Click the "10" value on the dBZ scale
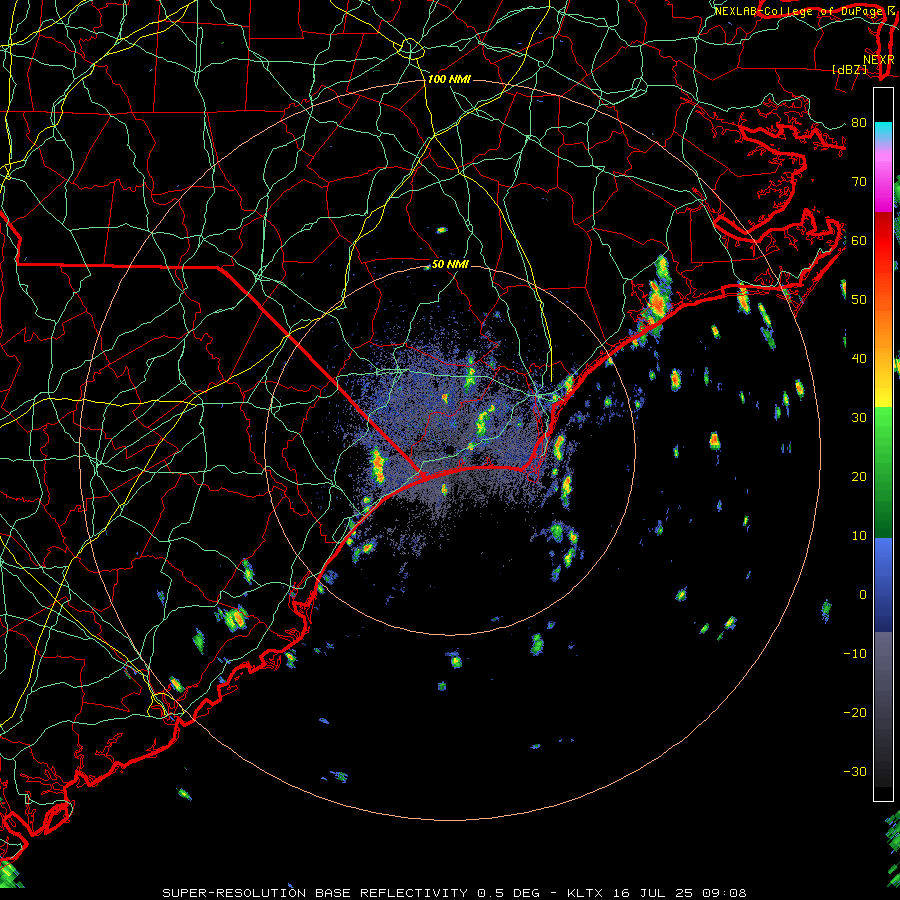This screenshot has height=900, width=900. 859,536
